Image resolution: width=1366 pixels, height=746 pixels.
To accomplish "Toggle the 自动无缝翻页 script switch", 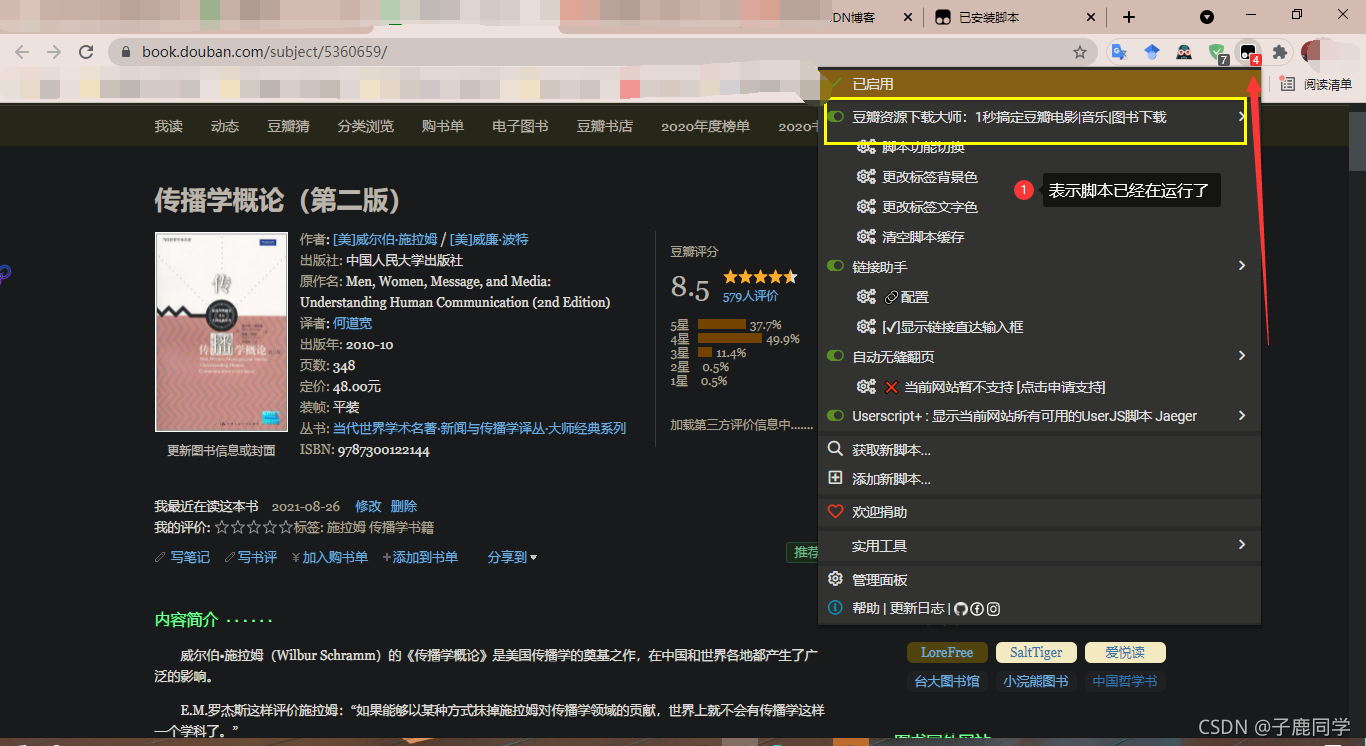I will click(x=836, y=356).
